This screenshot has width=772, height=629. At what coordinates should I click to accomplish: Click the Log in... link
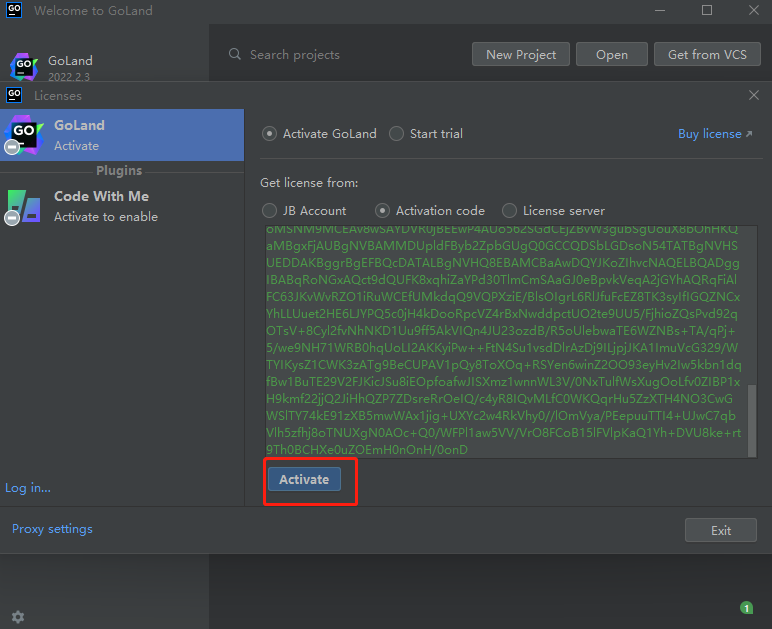coord(28,488)
